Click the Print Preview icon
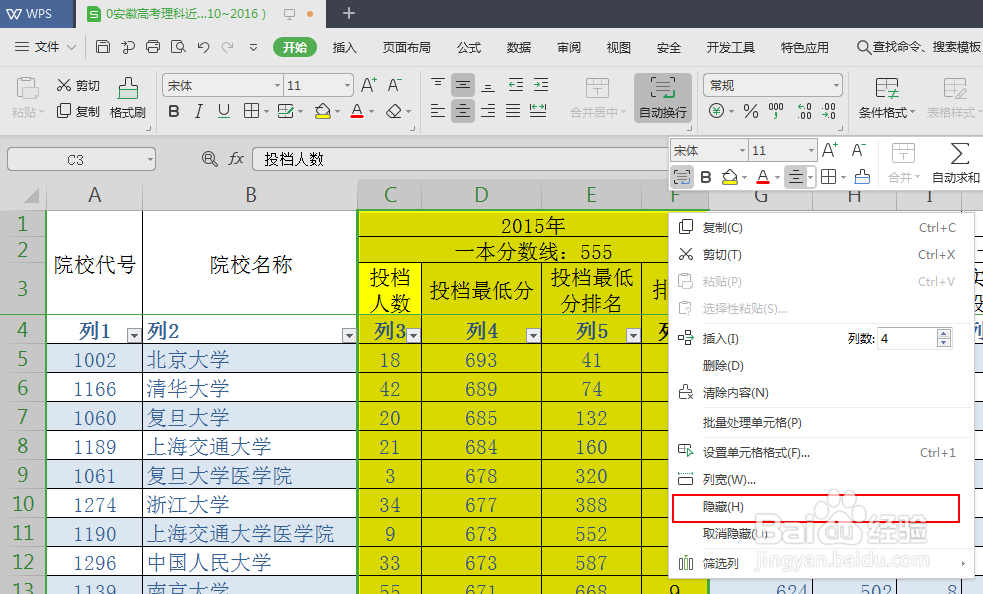 tap(178, 46)
